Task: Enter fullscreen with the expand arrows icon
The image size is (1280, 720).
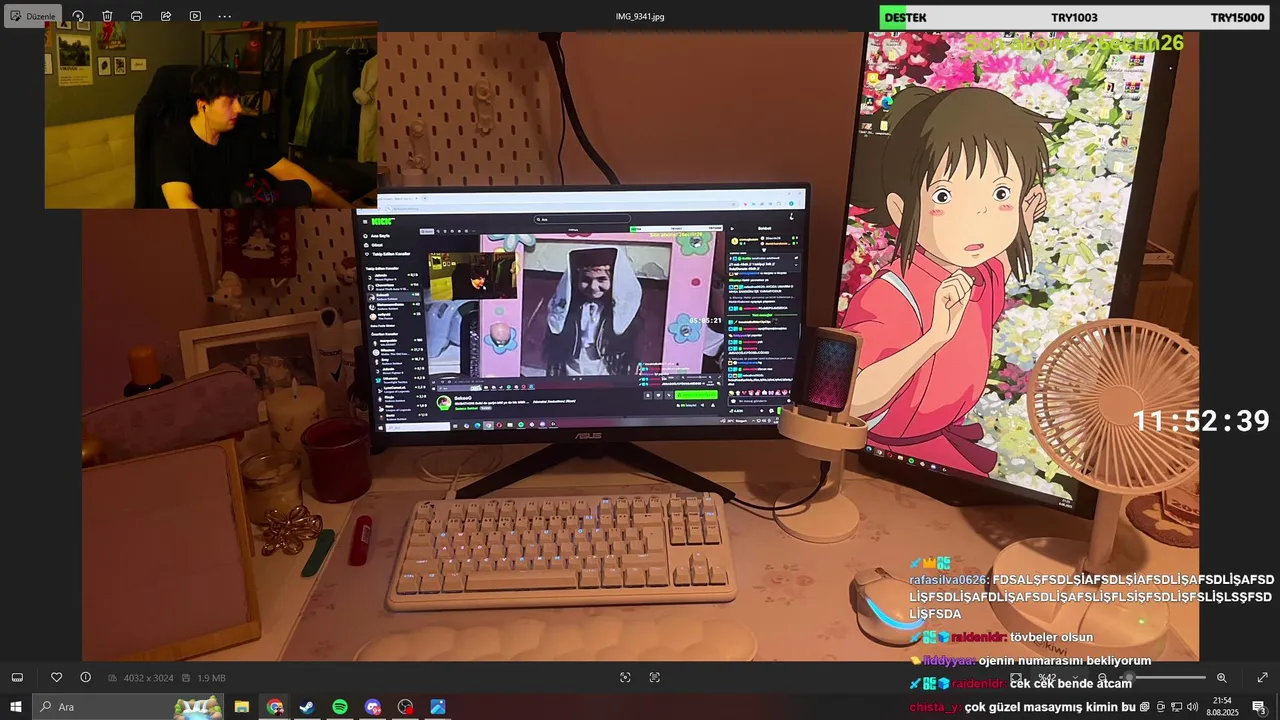Action: 1262,677
